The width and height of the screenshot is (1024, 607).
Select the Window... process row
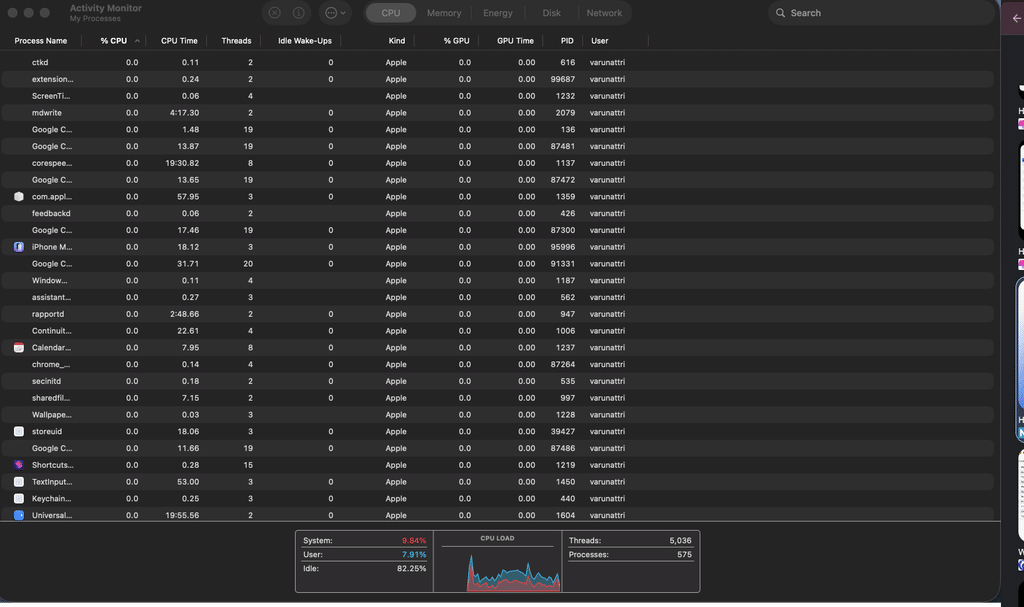[498, 280]
